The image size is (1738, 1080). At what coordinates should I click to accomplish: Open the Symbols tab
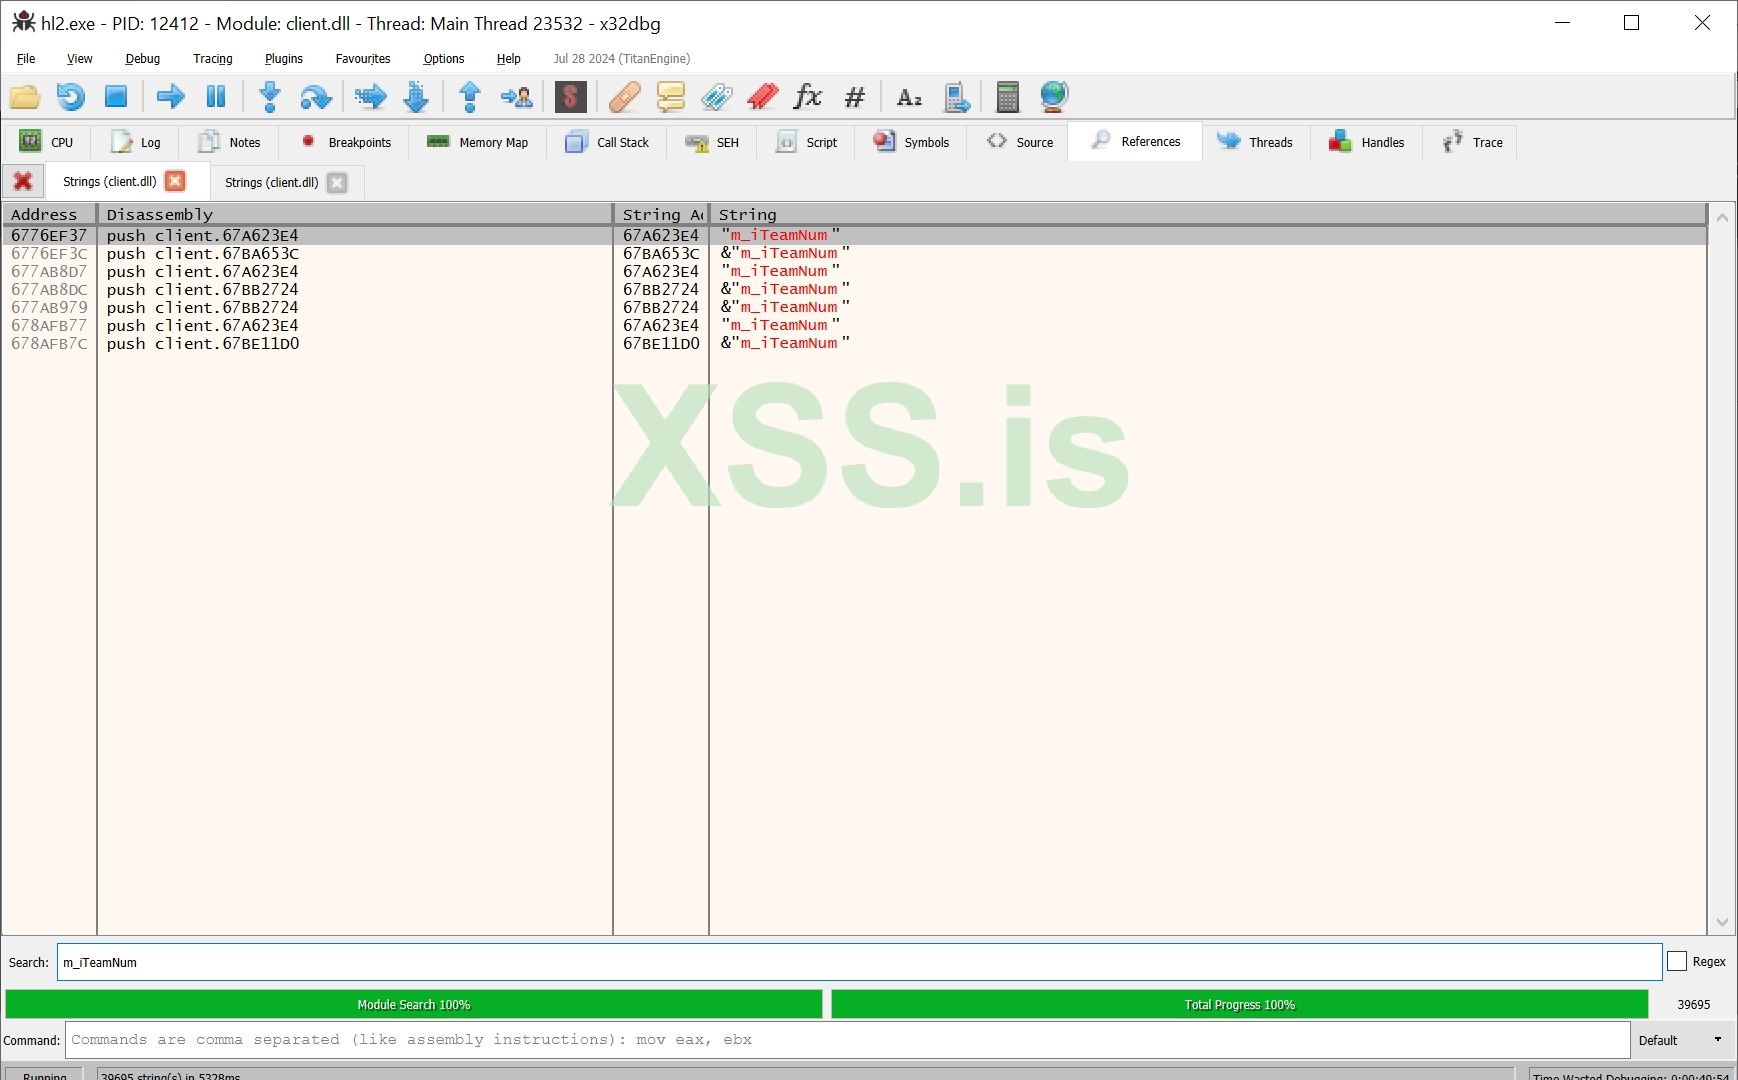(911, 142)
